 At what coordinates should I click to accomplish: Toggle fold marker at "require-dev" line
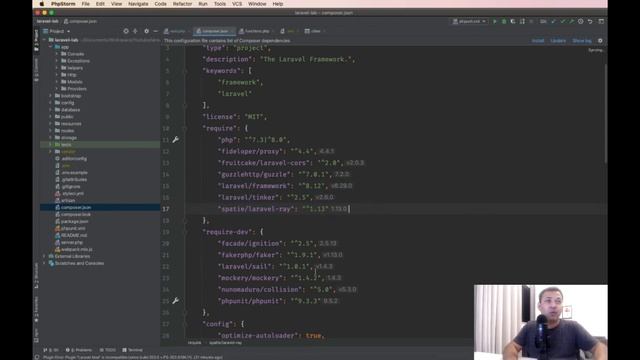pyautogui.click(x=185, y=232)
